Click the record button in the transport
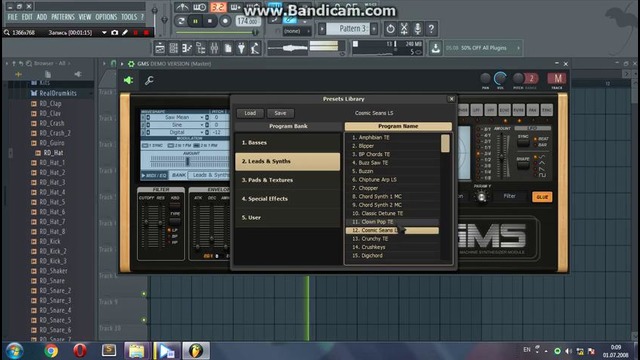 pos(225,21)
